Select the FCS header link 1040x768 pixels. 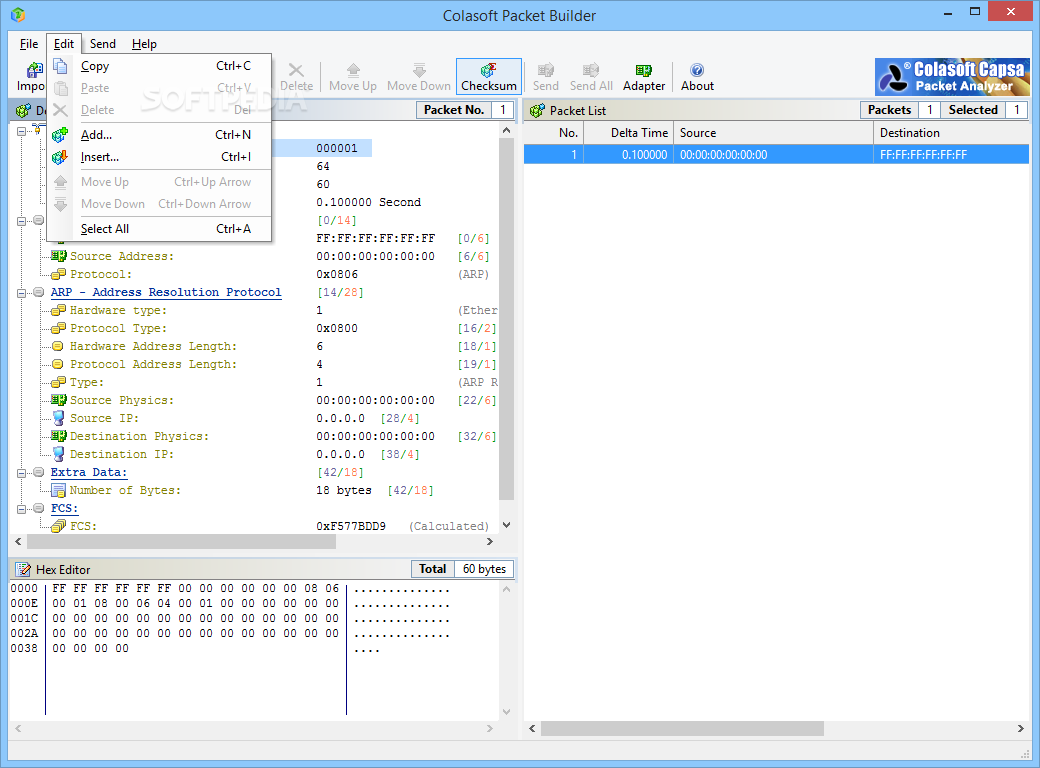pyautogui.click(x=64, y=508)
